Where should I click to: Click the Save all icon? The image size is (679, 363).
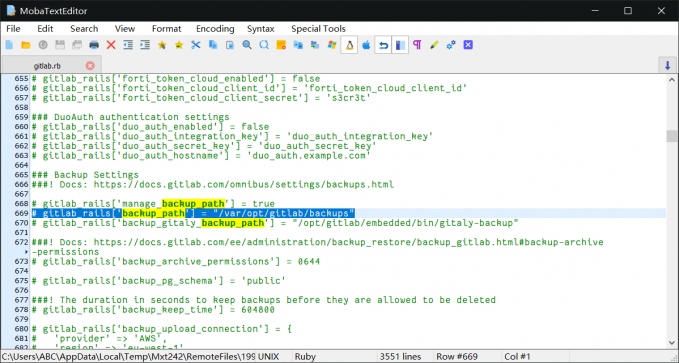pos(77,45)
